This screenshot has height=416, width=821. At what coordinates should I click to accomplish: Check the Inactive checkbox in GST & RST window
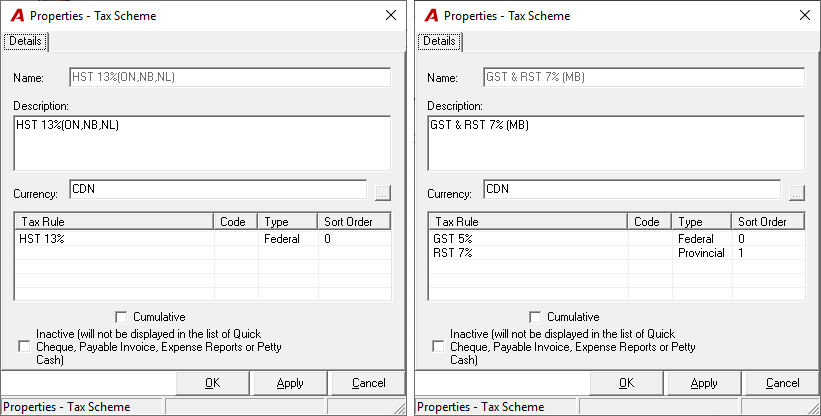(438, 346)
